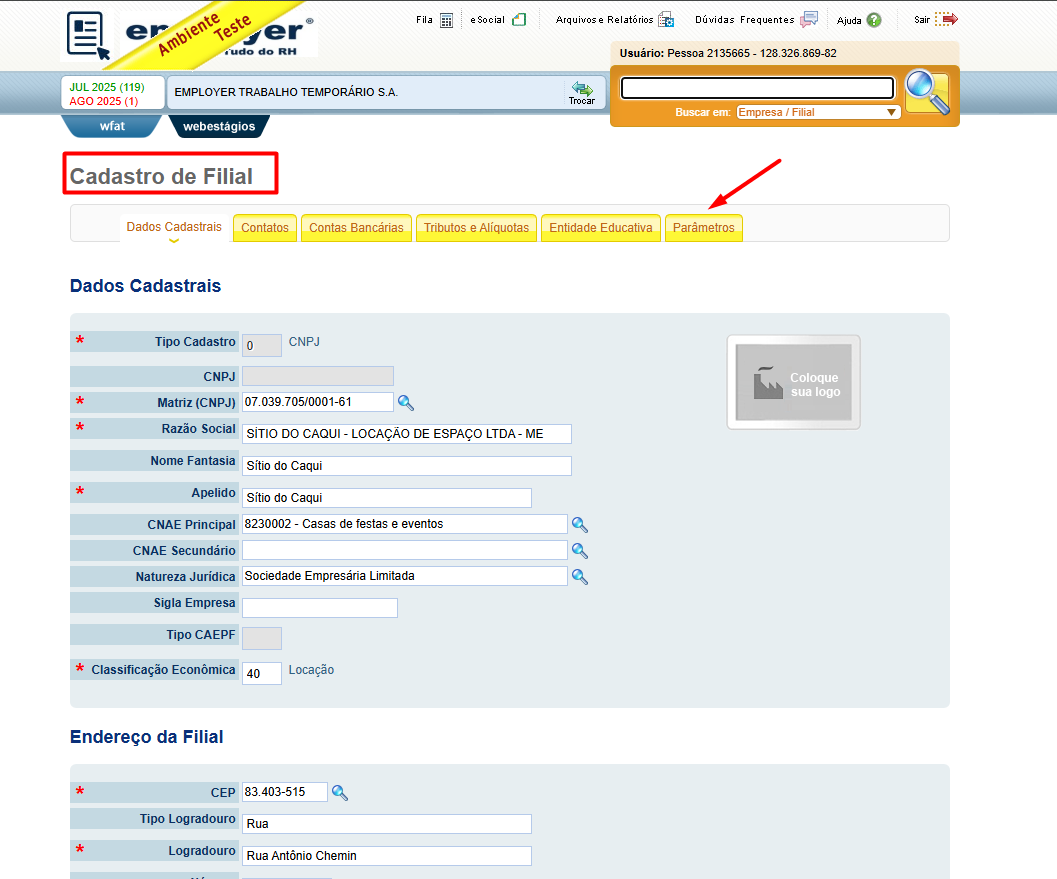Open Dúvidas Frequentes chat icon
Screen dimensions: 1057x879
(809, 20)
